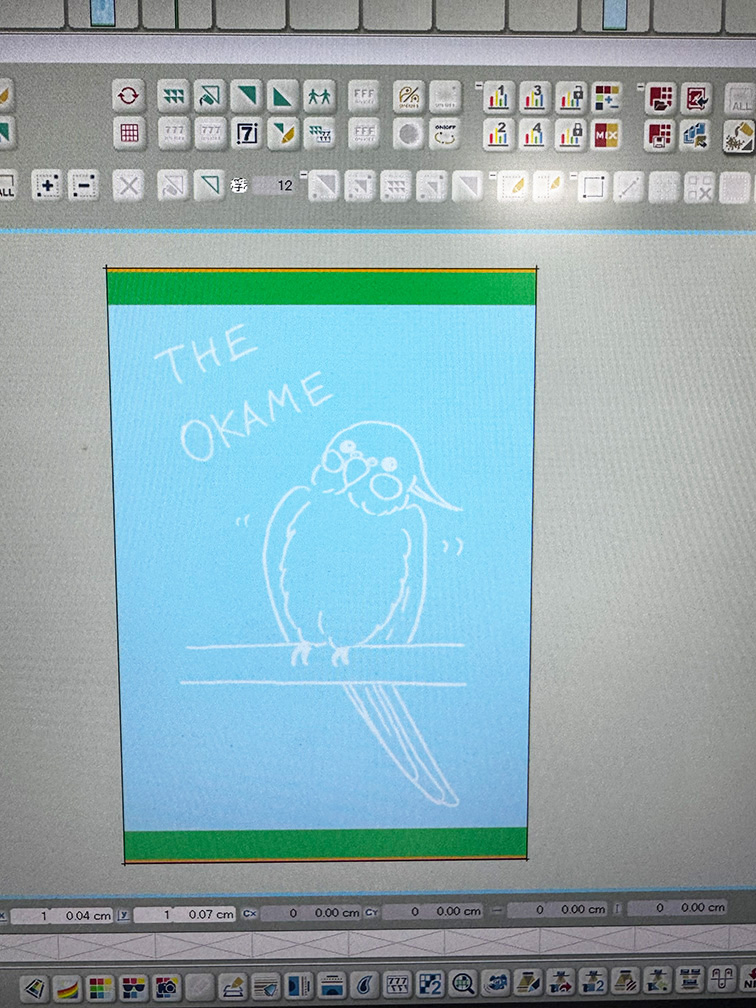This screenshot has width=756, height=1008.
Task: Click the Y coordinate field showing 0.07 cm
Action: tap(185, 914)
